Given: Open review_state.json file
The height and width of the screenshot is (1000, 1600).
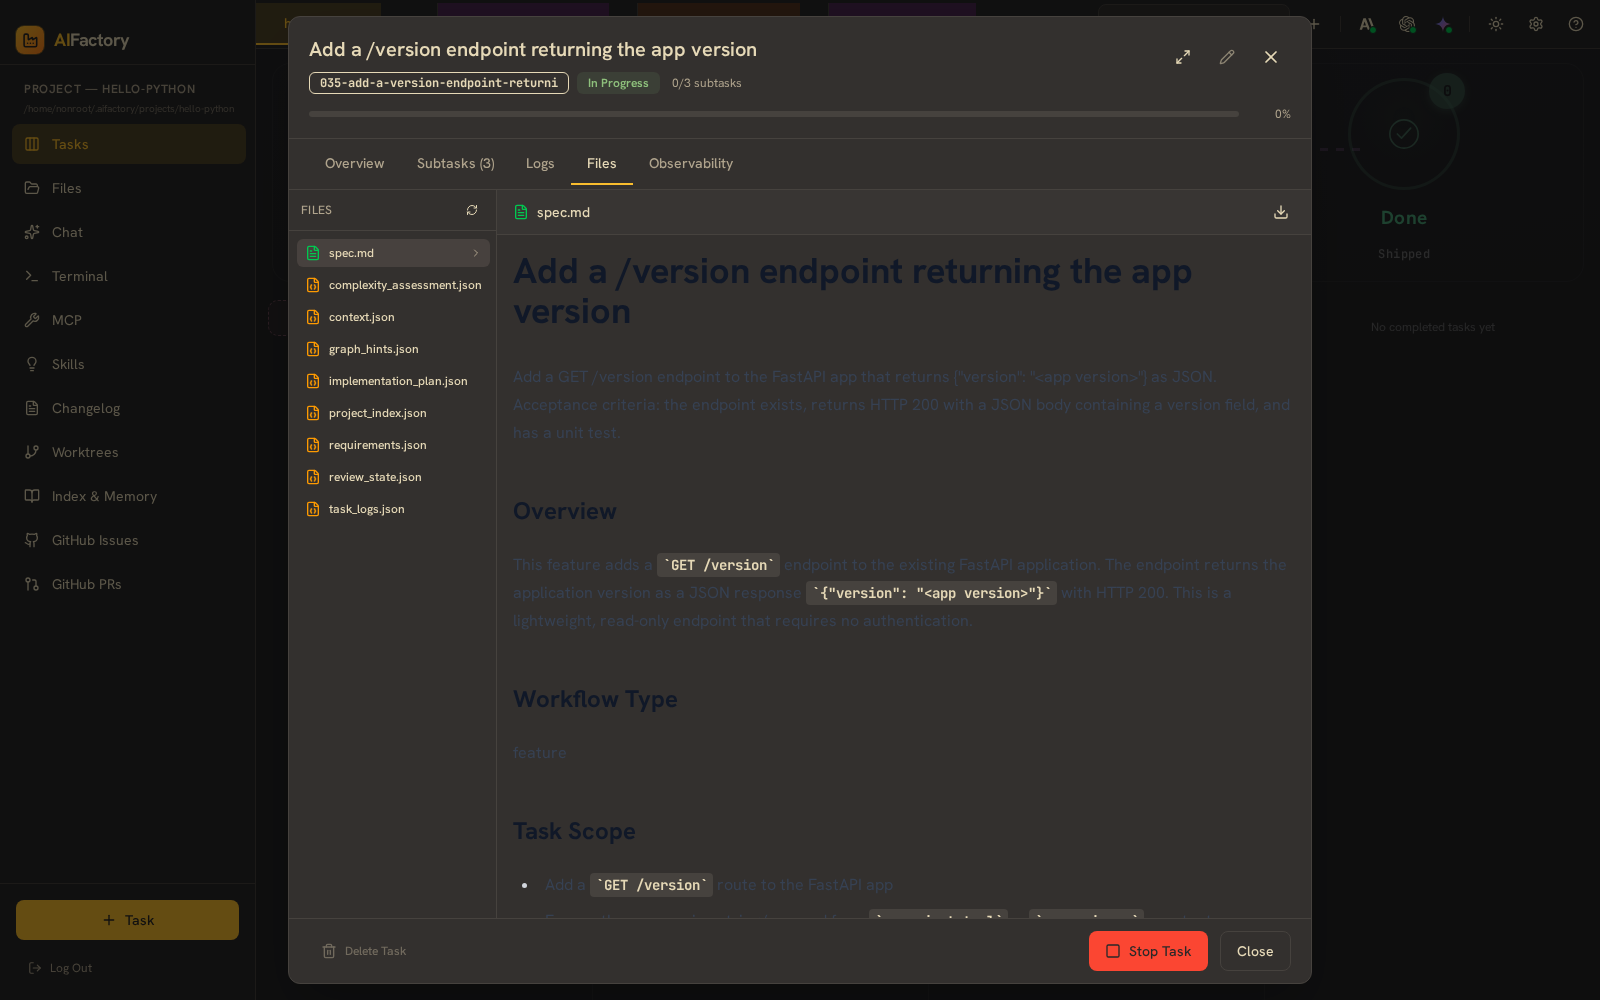Looking at the screenshot, I should coord(393,477).
